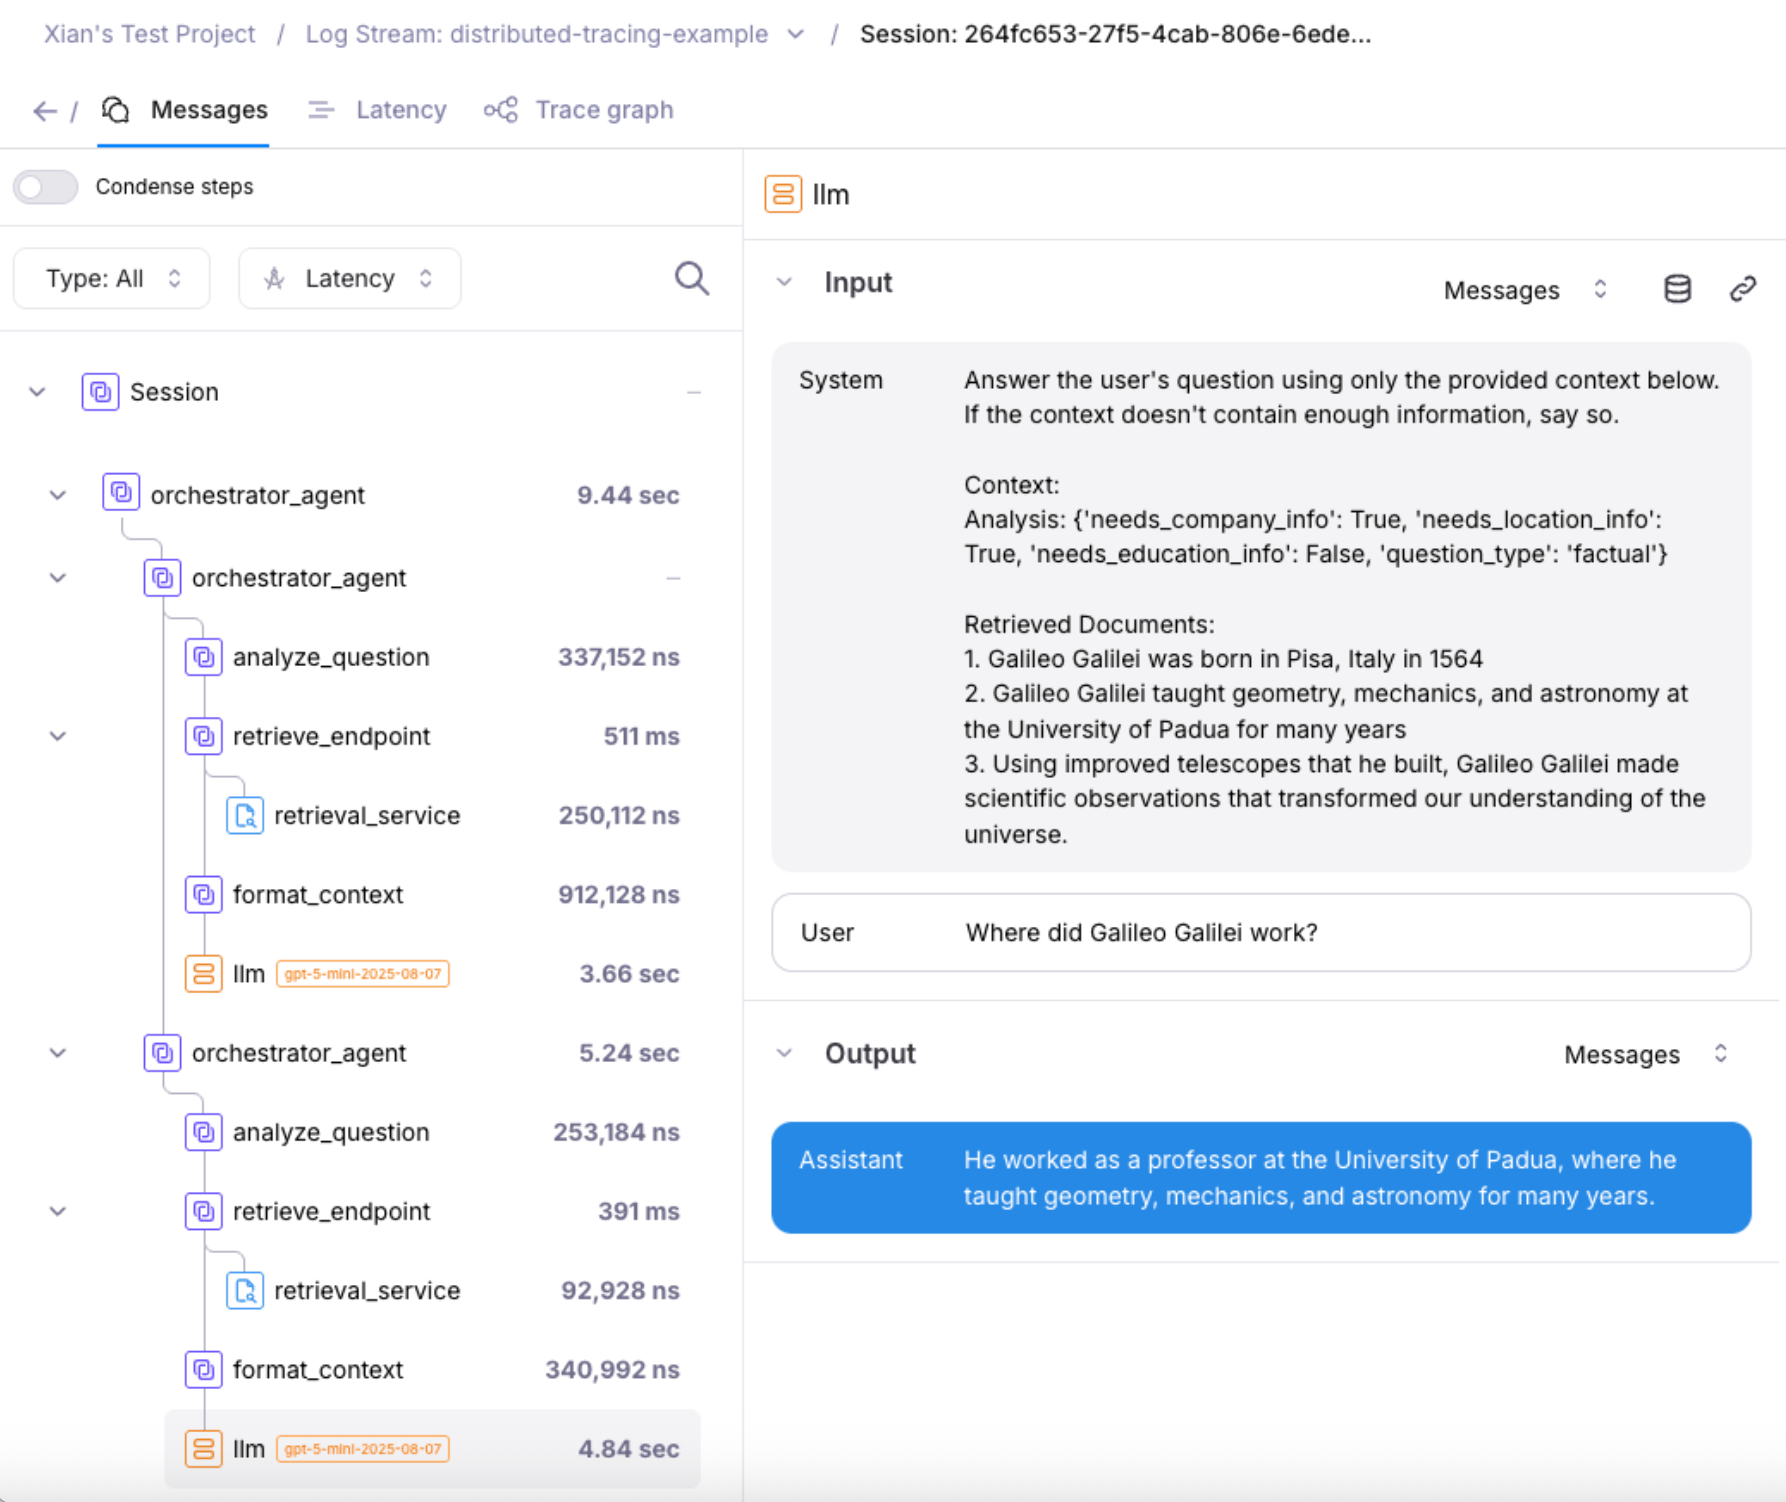The width and height of the screenshot is (1786, 1502).
Task: Click the 3.66 sec llm icon
Action: point(203,973)
